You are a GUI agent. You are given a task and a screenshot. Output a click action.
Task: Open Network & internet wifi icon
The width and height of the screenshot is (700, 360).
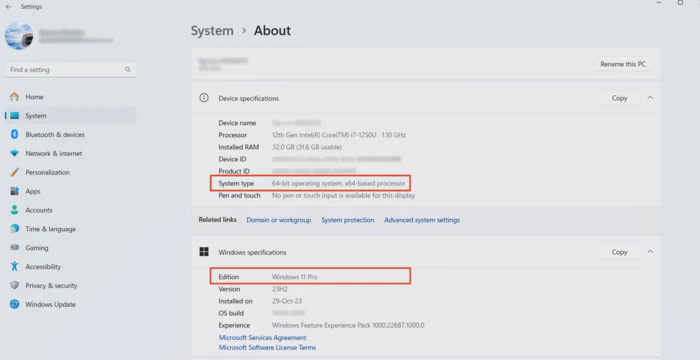coord(14,153)
